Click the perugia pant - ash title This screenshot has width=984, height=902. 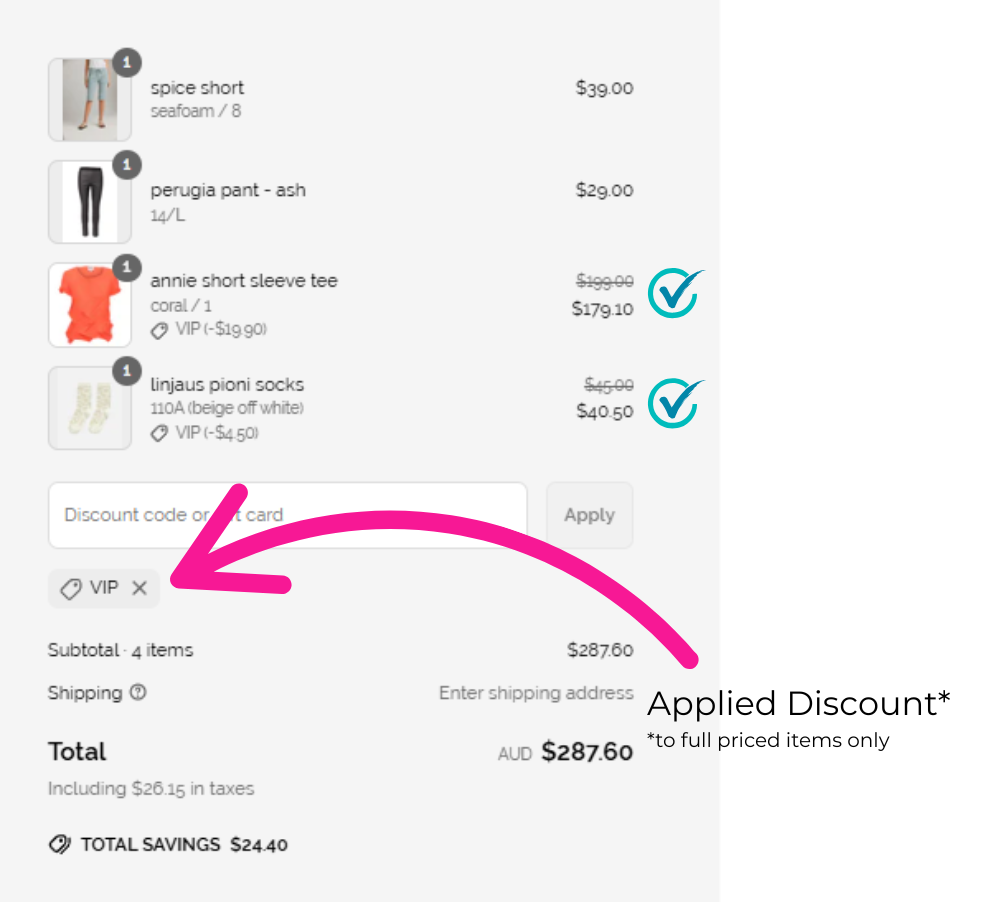228,190
